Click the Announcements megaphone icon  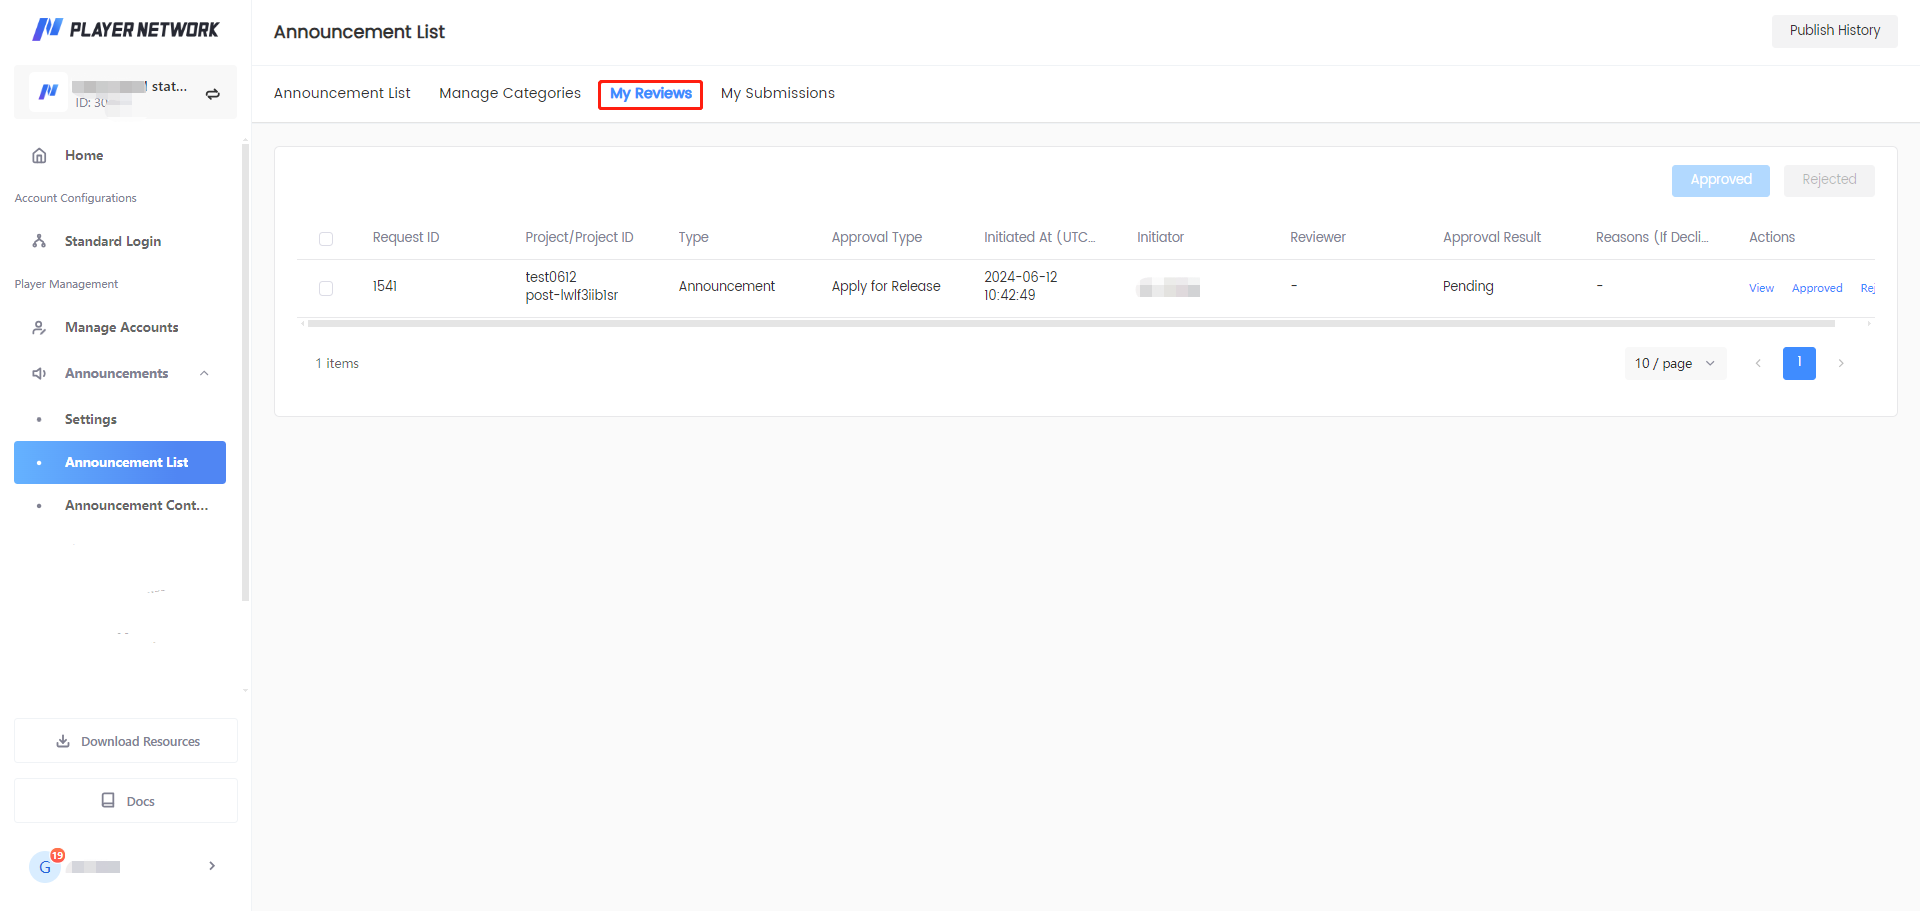(40, 374)
